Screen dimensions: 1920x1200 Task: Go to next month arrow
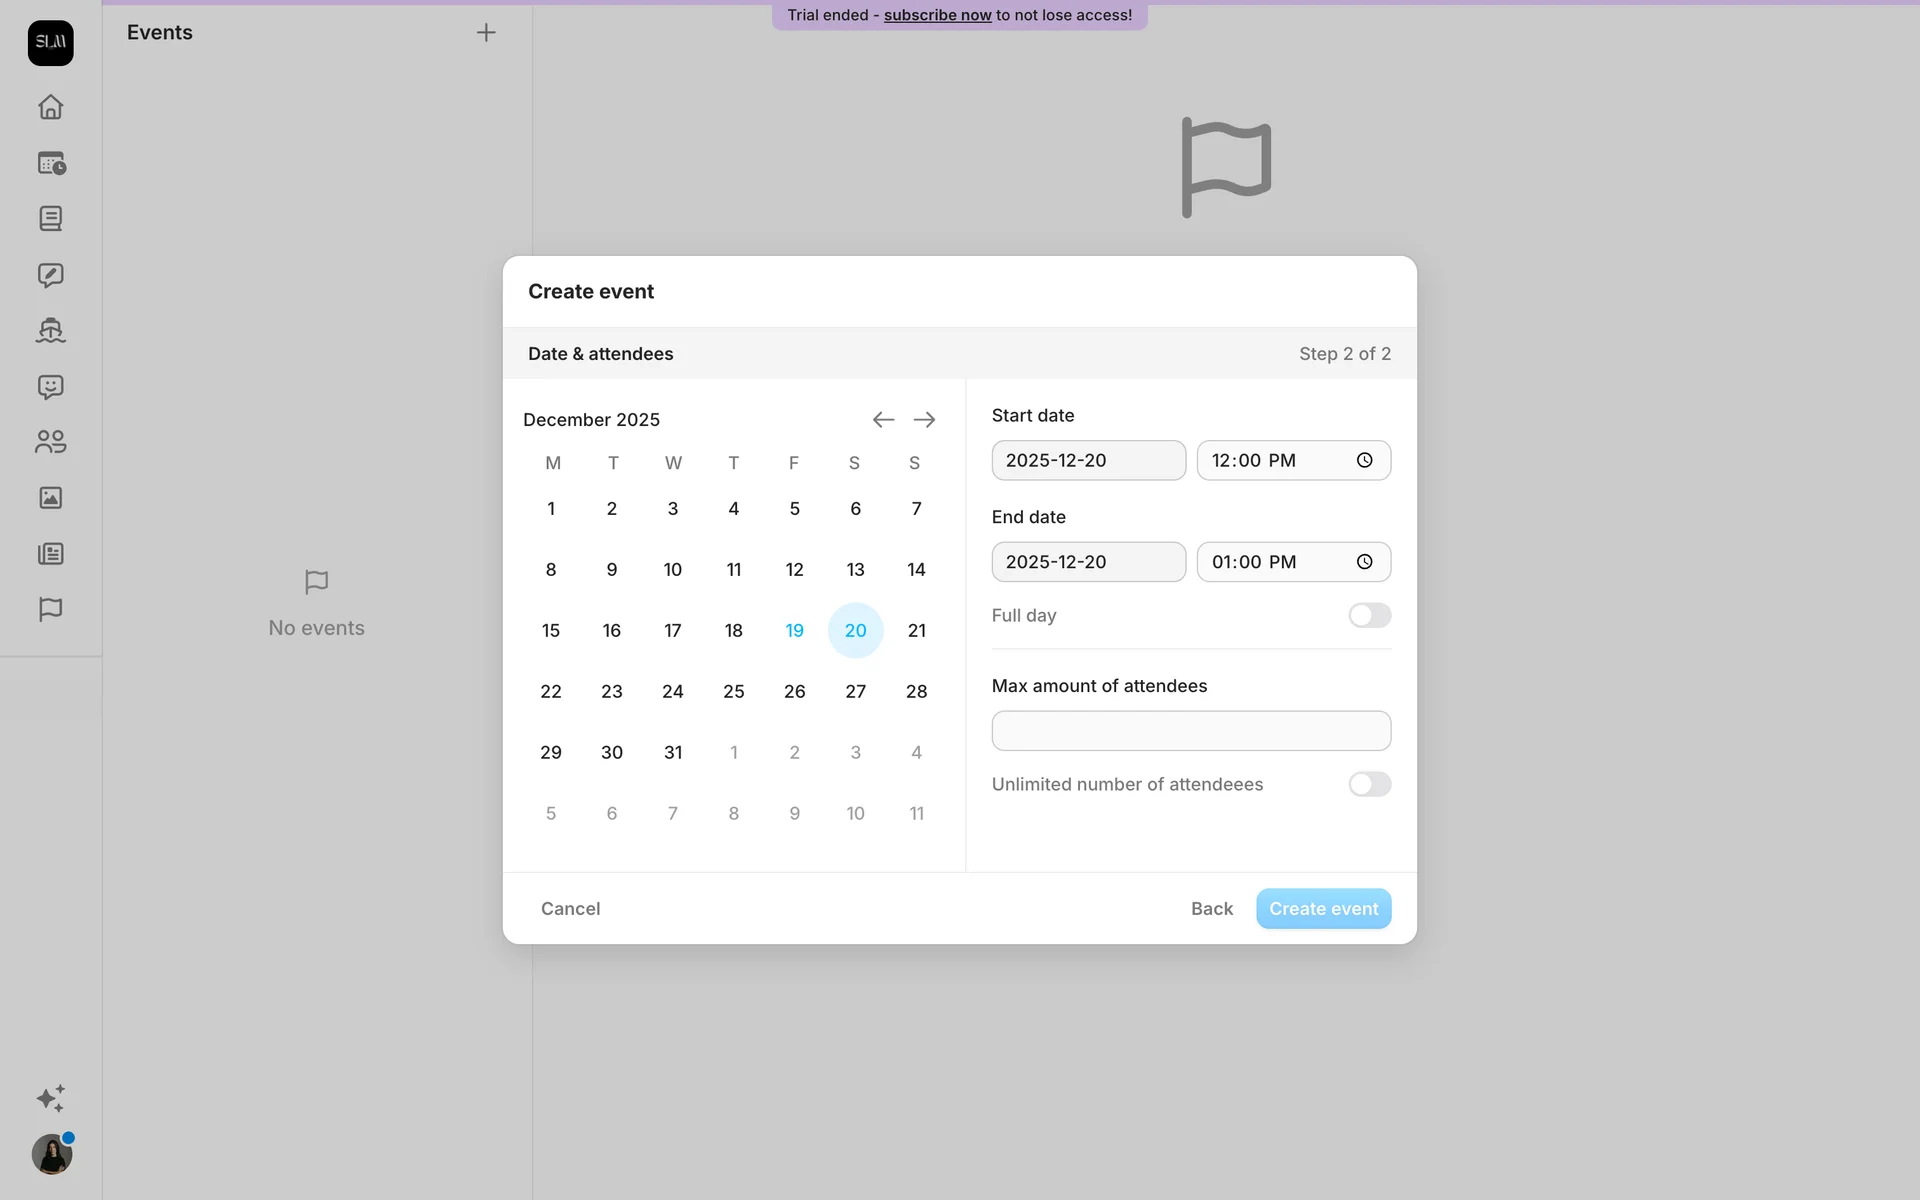tap(924, 420)
